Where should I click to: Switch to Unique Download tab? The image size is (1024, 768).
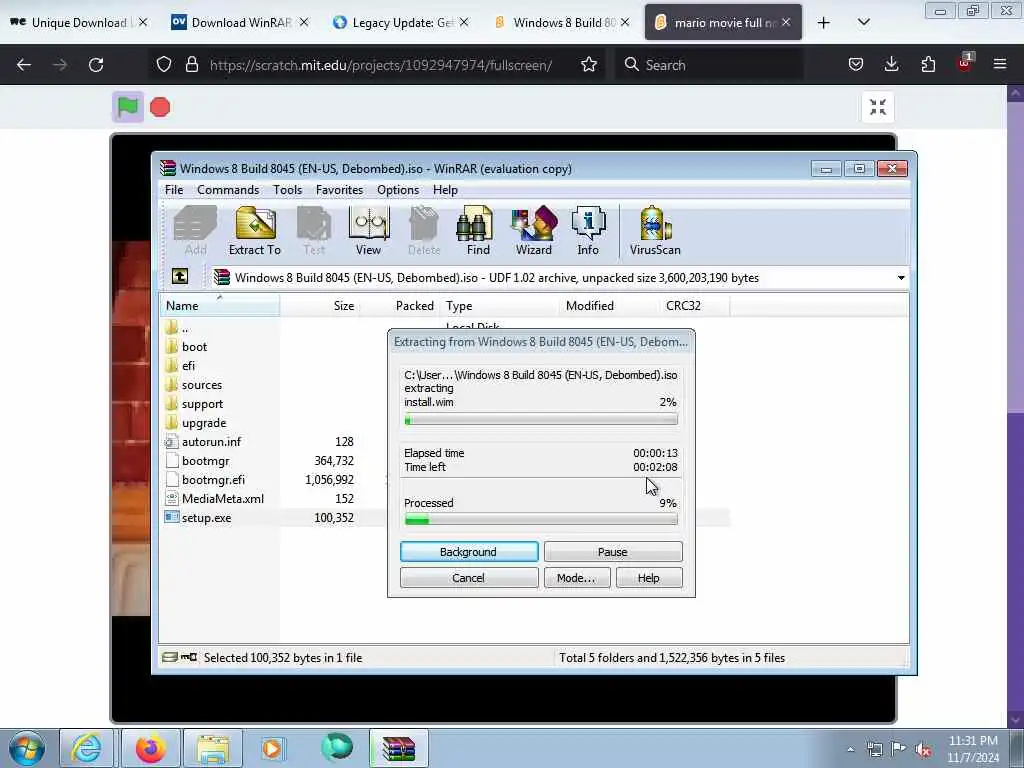(x=79, y=22)
